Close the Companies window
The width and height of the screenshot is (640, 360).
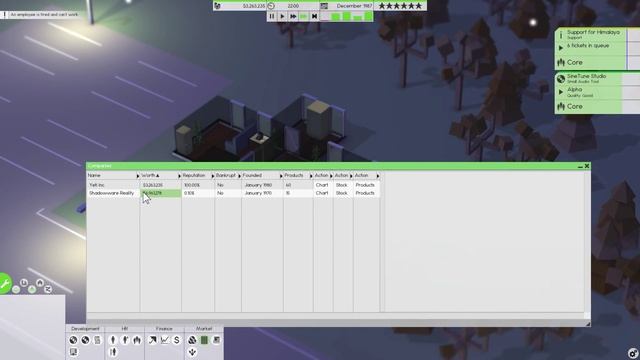tap(587, 166)
